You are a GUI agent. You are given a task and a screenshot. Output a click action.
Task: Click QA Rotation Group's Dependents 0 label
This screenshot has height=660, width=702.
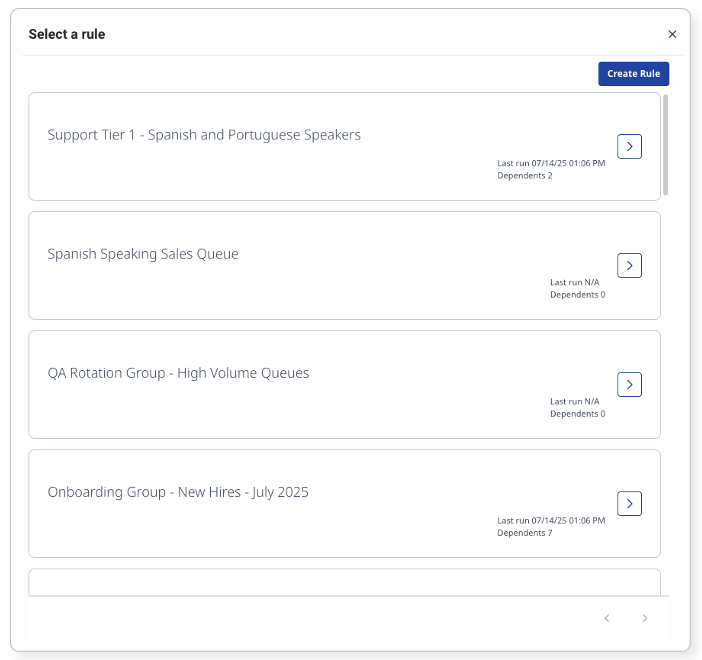[577, 414]
